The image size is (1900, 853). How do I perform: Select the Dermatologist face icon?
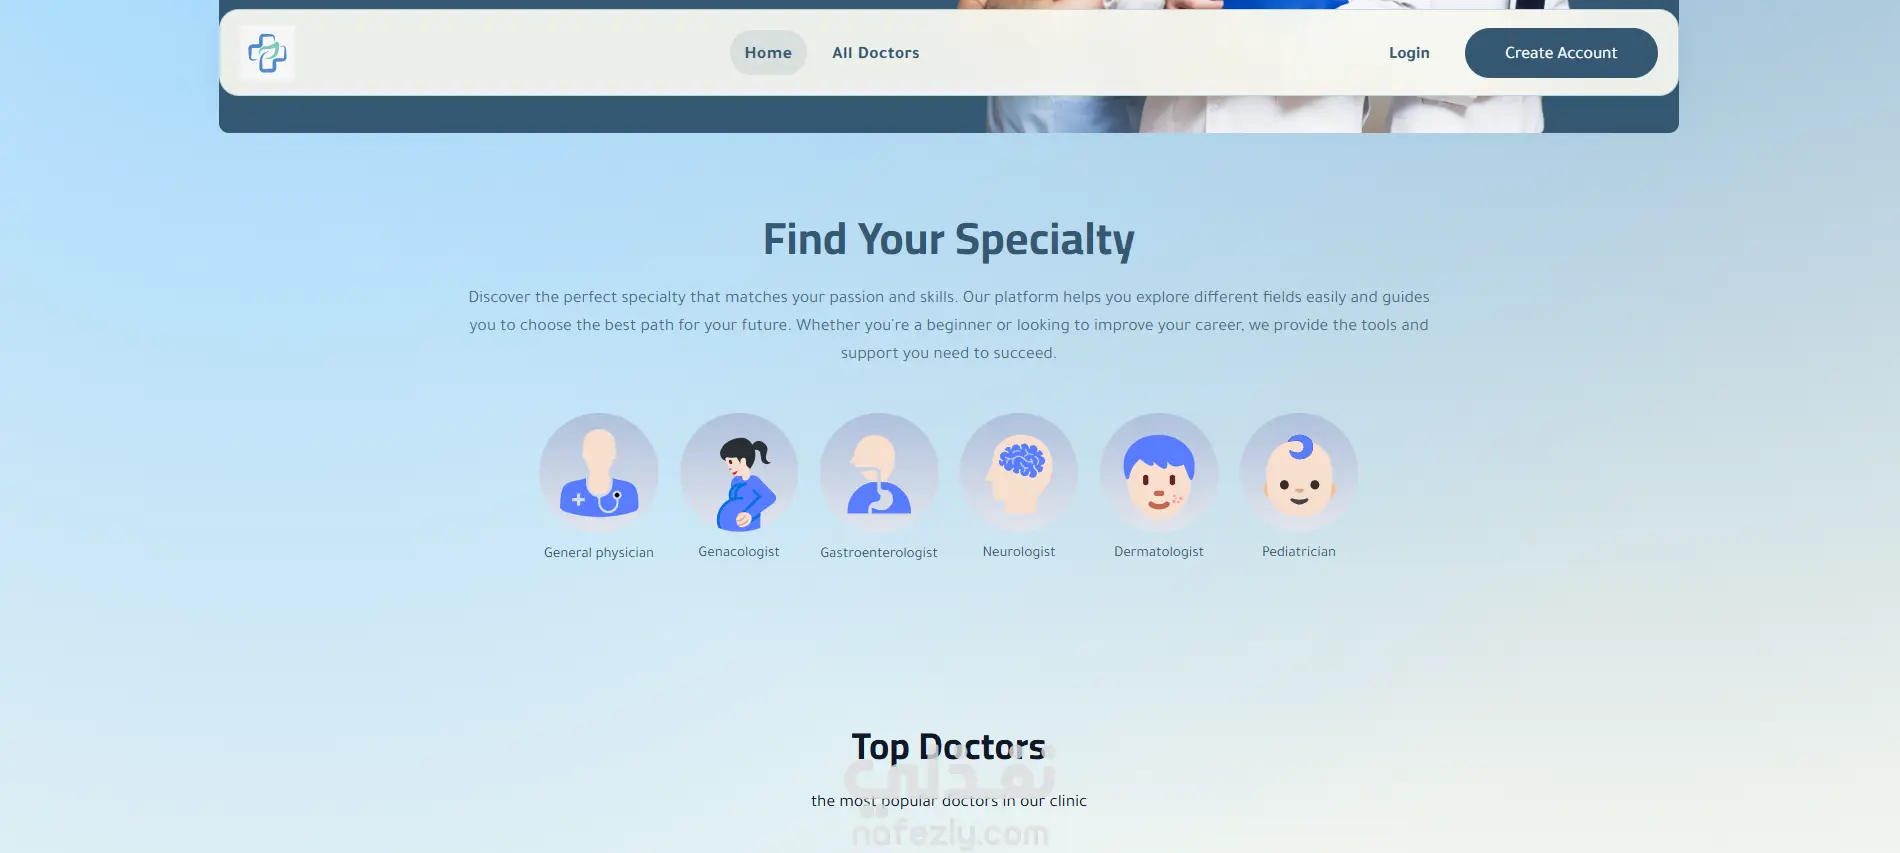coord(1159,473)
